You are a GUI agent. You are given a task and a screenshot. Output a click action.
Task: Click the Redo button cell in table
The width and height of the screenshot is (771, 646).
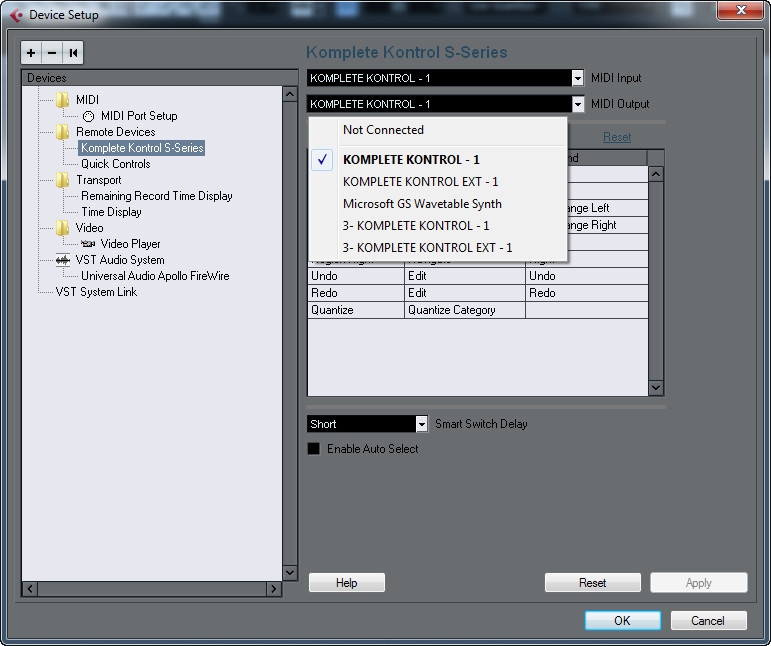pos(356,293)
